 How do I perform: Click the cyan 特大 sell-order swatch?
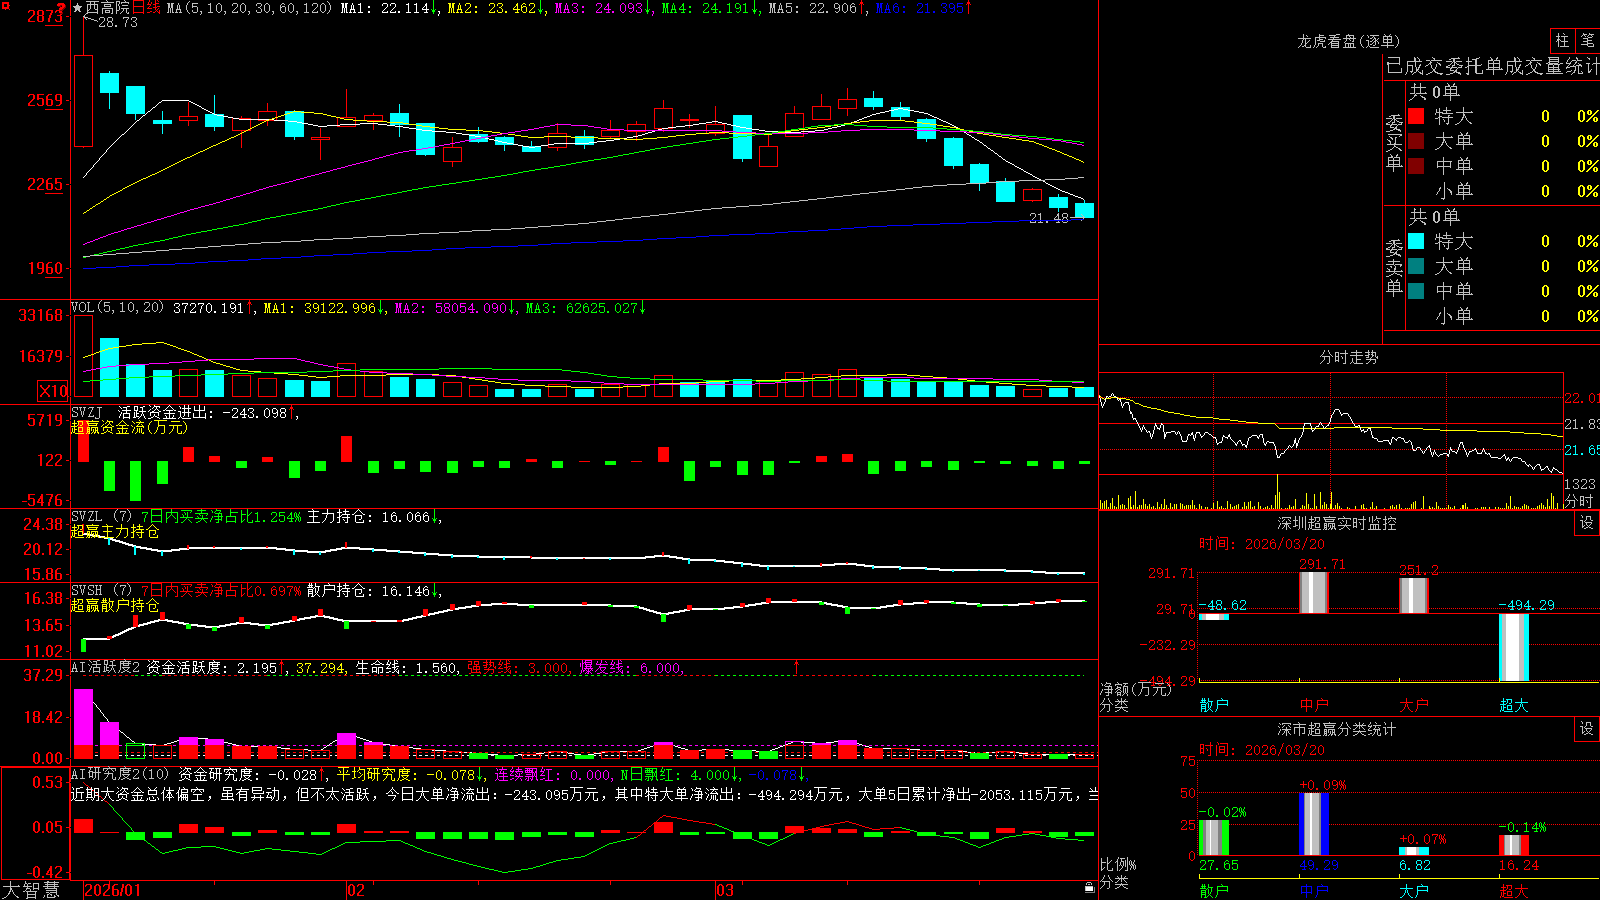tap(1416, 241)
